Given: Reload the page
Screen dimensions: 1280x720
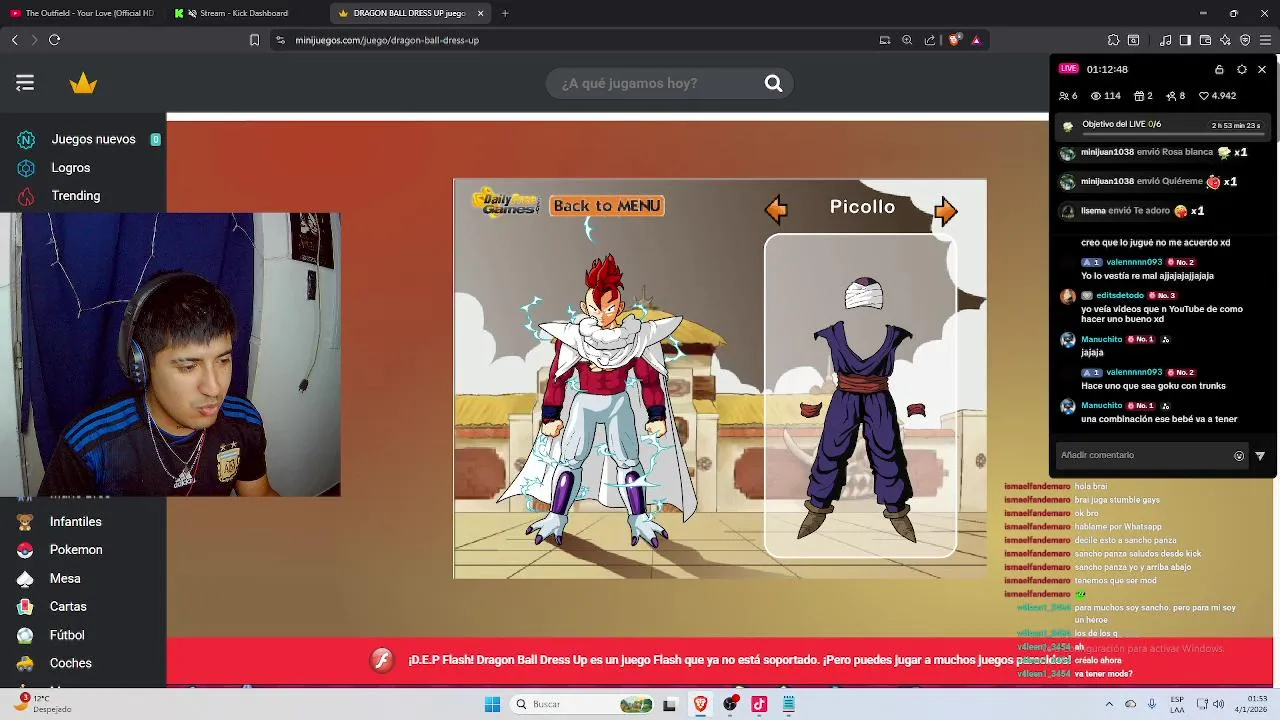Looking at the screenshot, I should 55,40.
